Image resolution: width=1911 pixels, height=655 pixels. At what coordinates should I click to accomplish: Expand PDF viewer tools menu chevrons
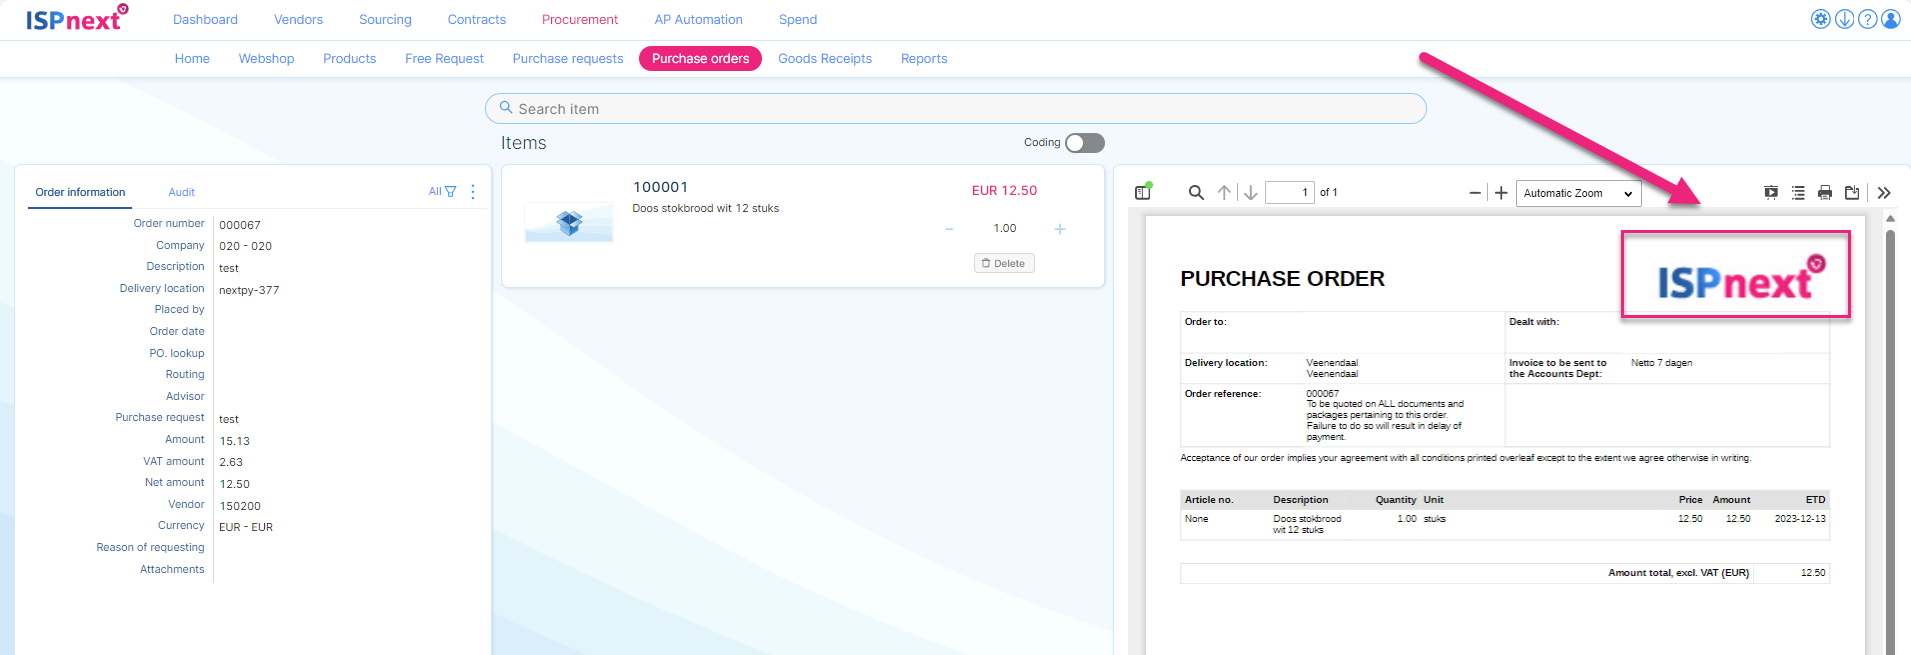(1884, 192)
